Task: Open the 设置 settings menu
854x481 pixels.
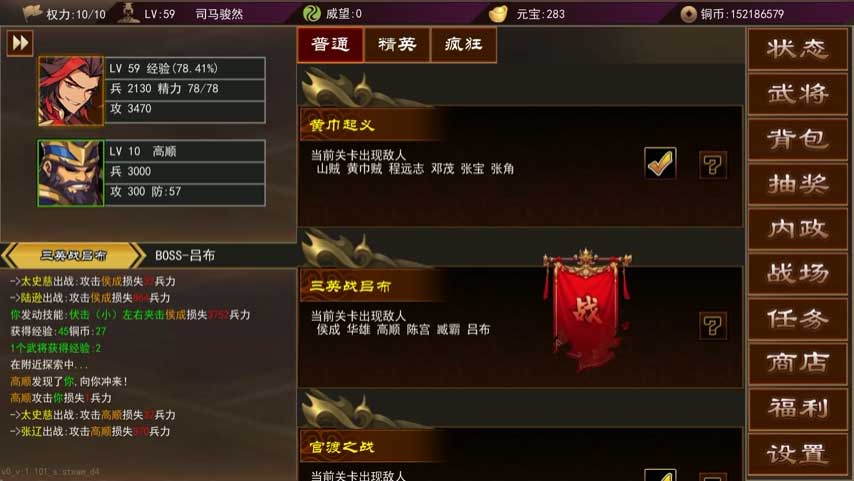Action: [798, 453]
